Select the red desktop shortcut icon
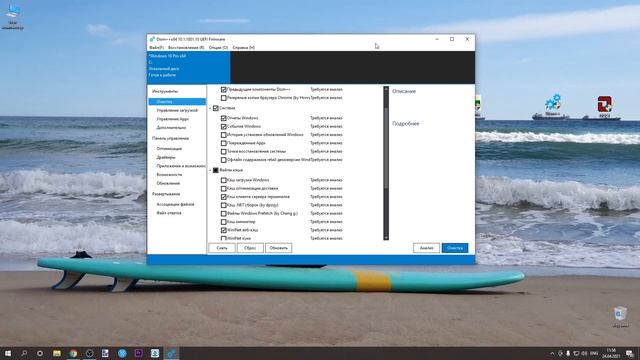The width and height of the screenshot is (640, 360). coord(604,106)
